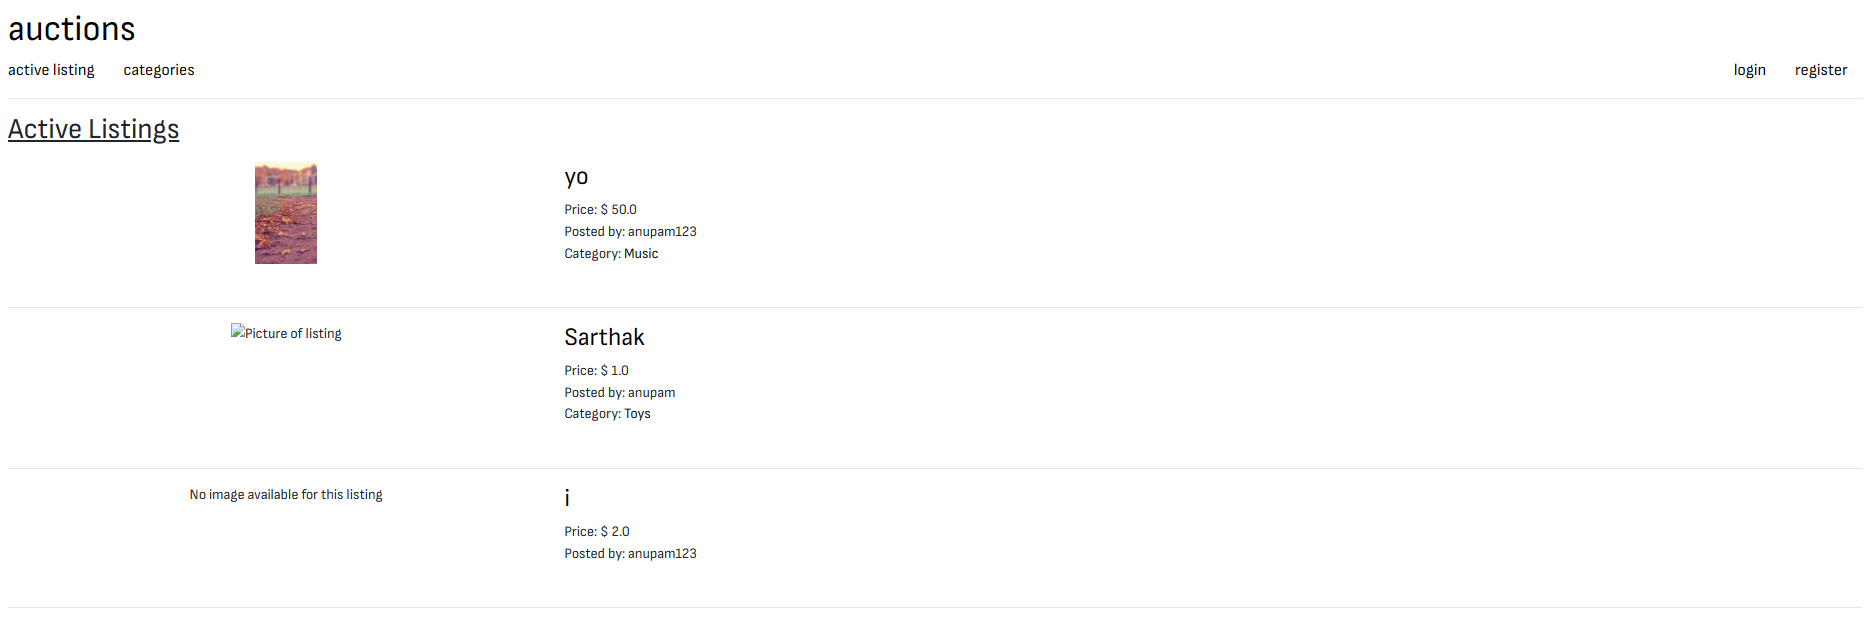Viewport: 1871px width, 623px height.
Task: Open the auctions site title
Action: tap(72, 29)
